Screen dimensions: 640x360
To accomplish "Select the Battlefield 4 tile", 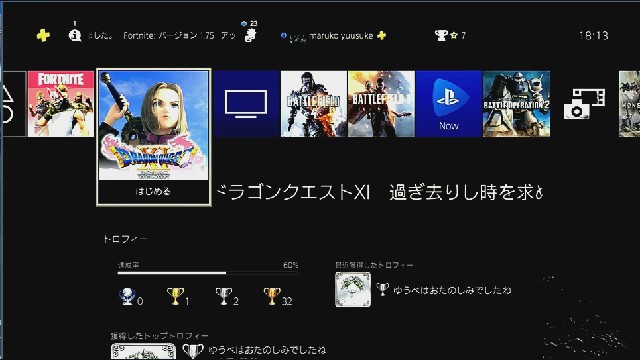I will (313, 104).
